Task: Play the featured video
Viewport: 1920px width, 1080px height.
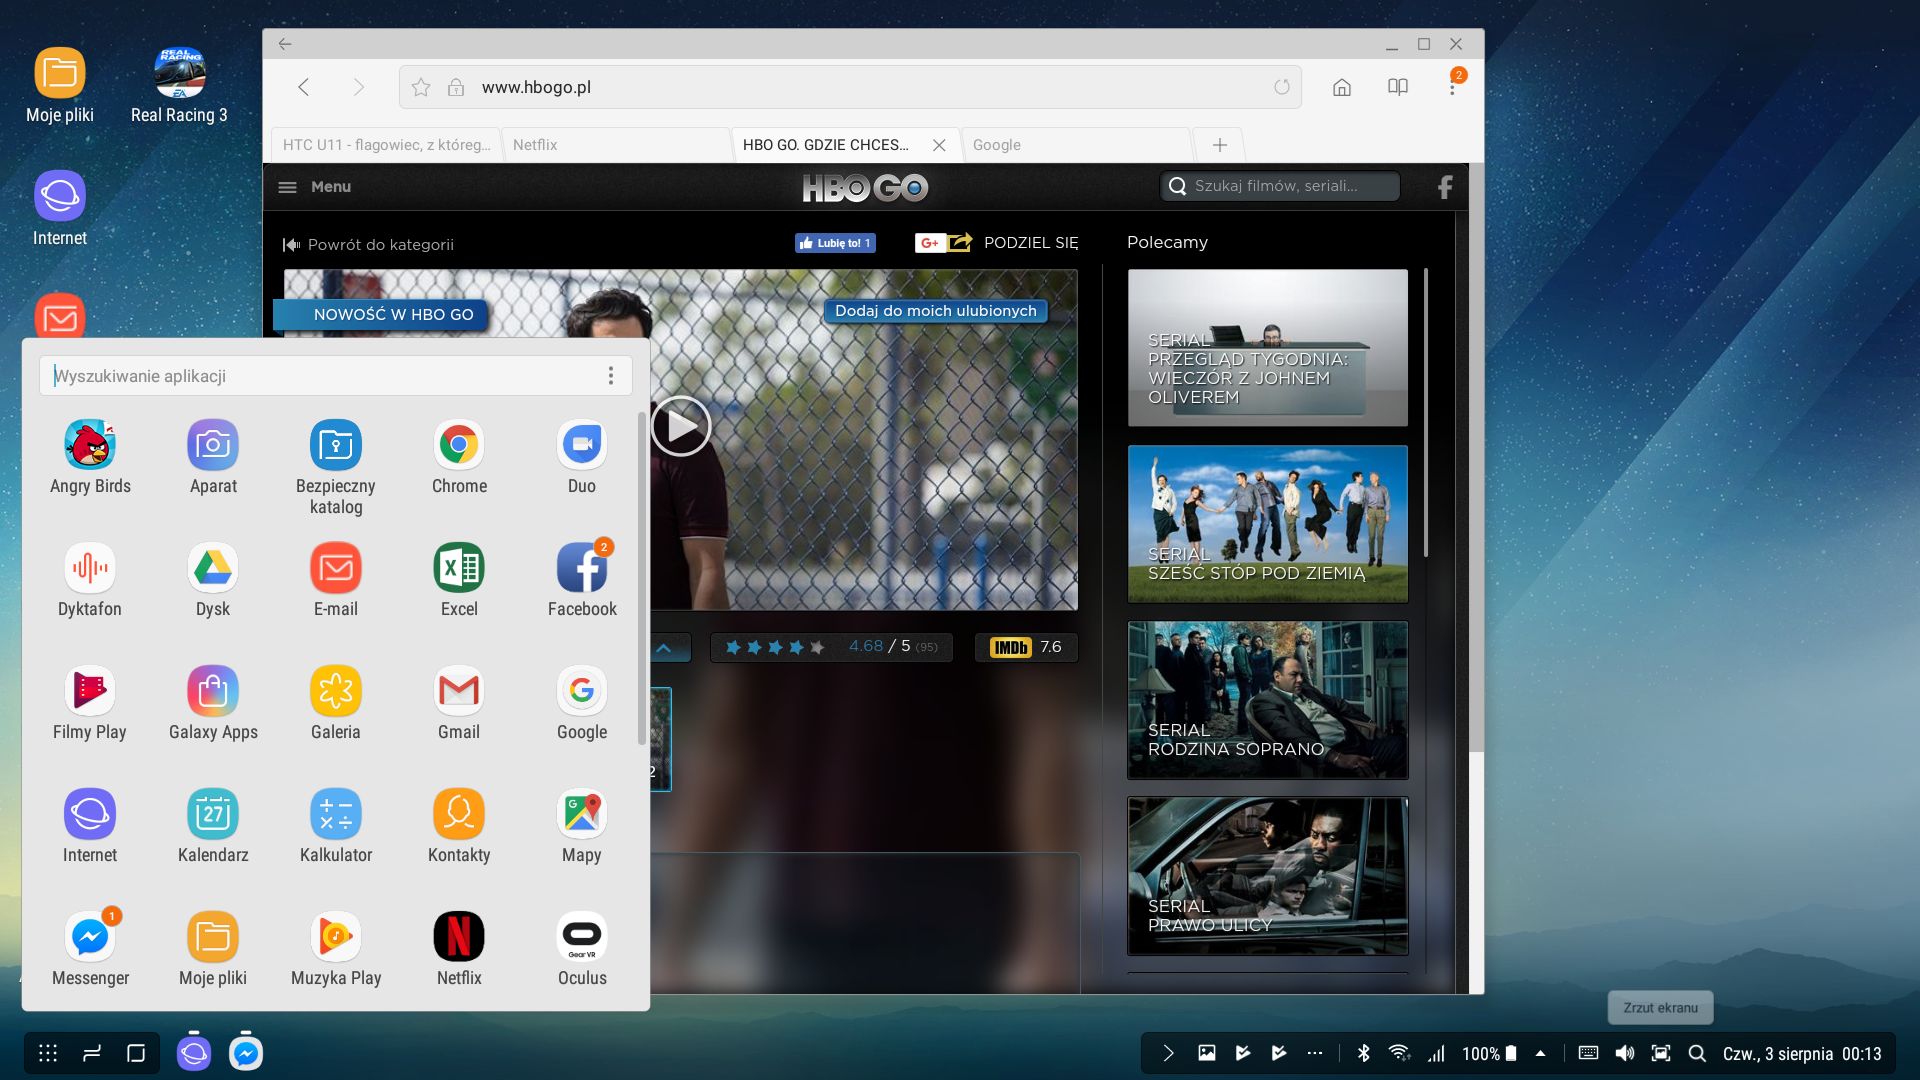Action: (681, 426)
